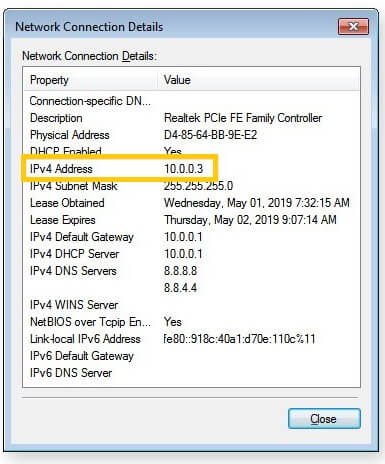This screenshot has width=385, height=464.
Task: Close dialog with red X button
Action: (x=353, y=27)
